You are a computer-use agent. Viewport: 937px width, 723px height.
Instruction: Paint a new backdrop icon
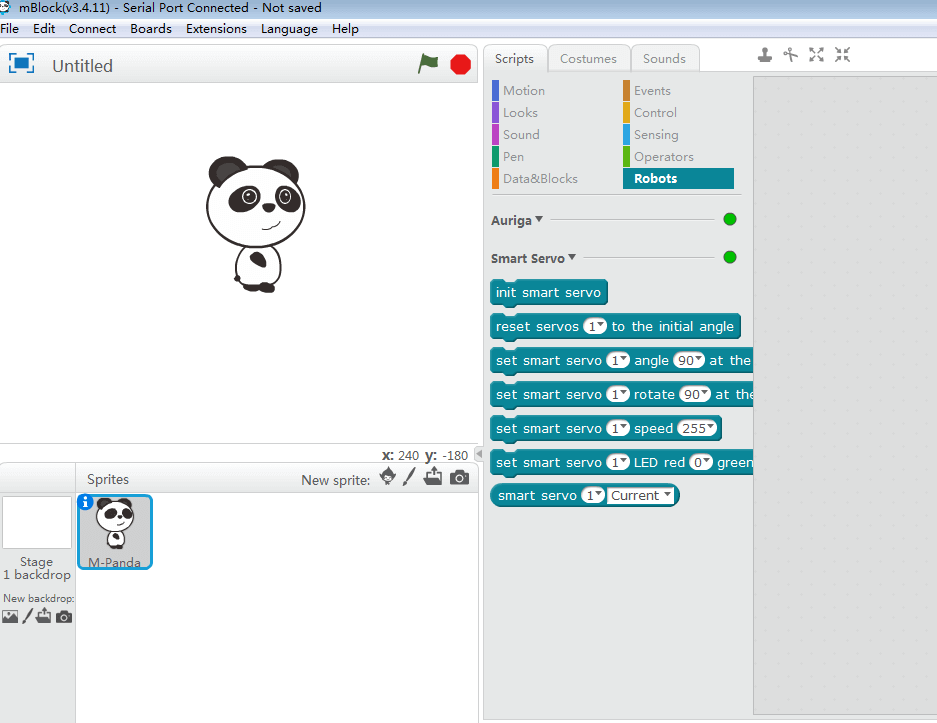tap(27, 616)
